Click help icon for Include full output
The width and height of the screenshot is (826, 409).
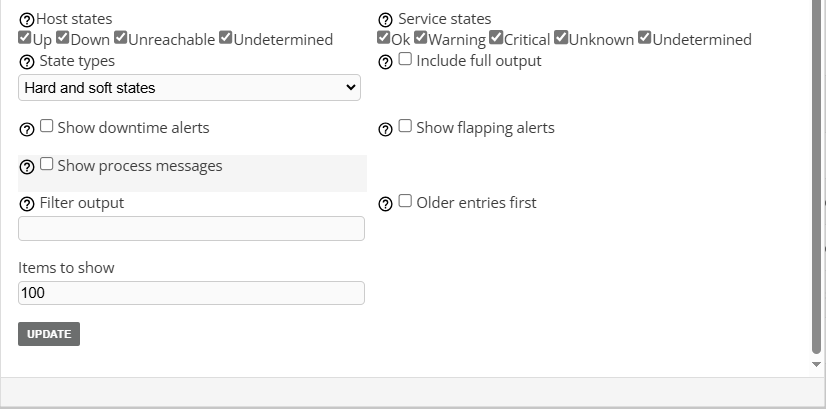385,62
